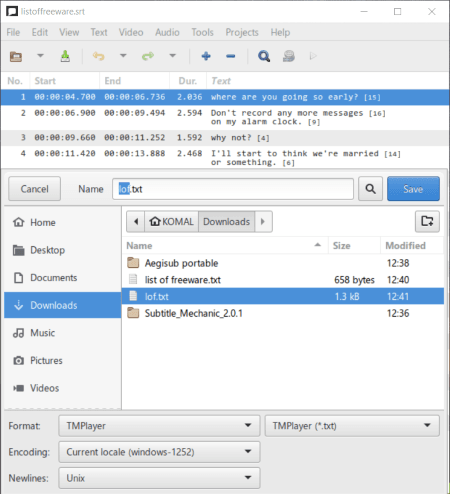Open the Aegisub portable folder
This screenshot has width=450, height=494.
pyautogui.click(x=283, y=263)
